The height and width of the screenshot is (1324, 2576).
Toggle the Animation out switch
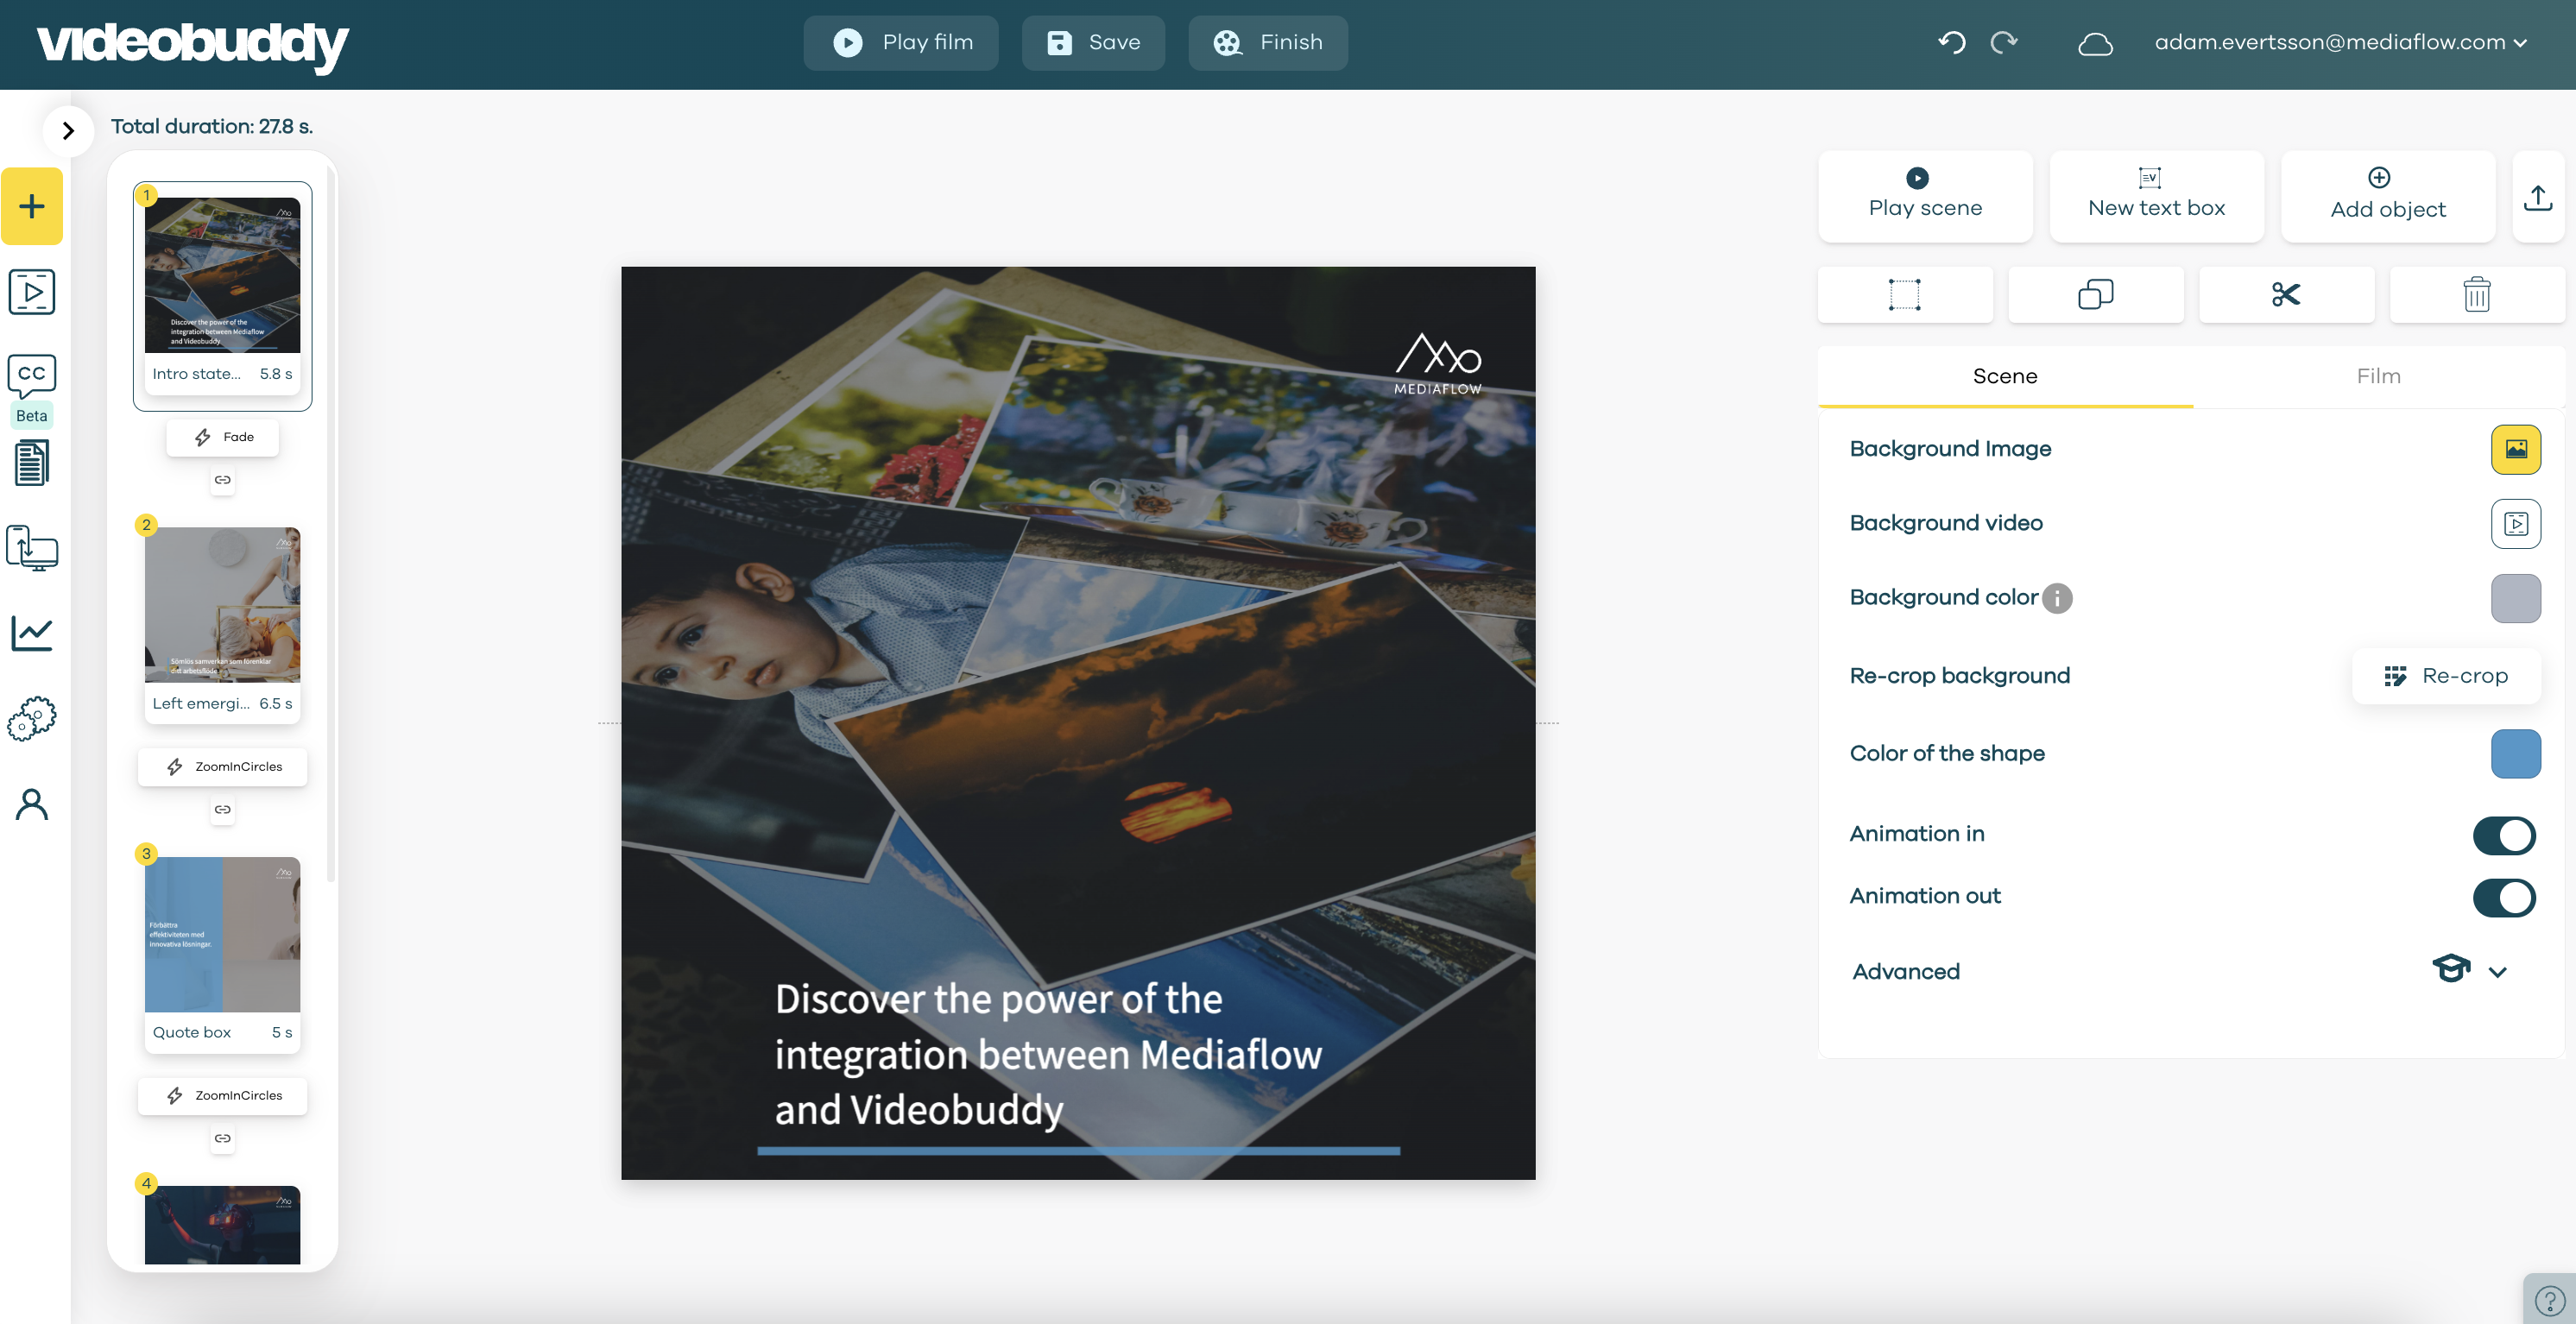click(x=2503, y=897)
